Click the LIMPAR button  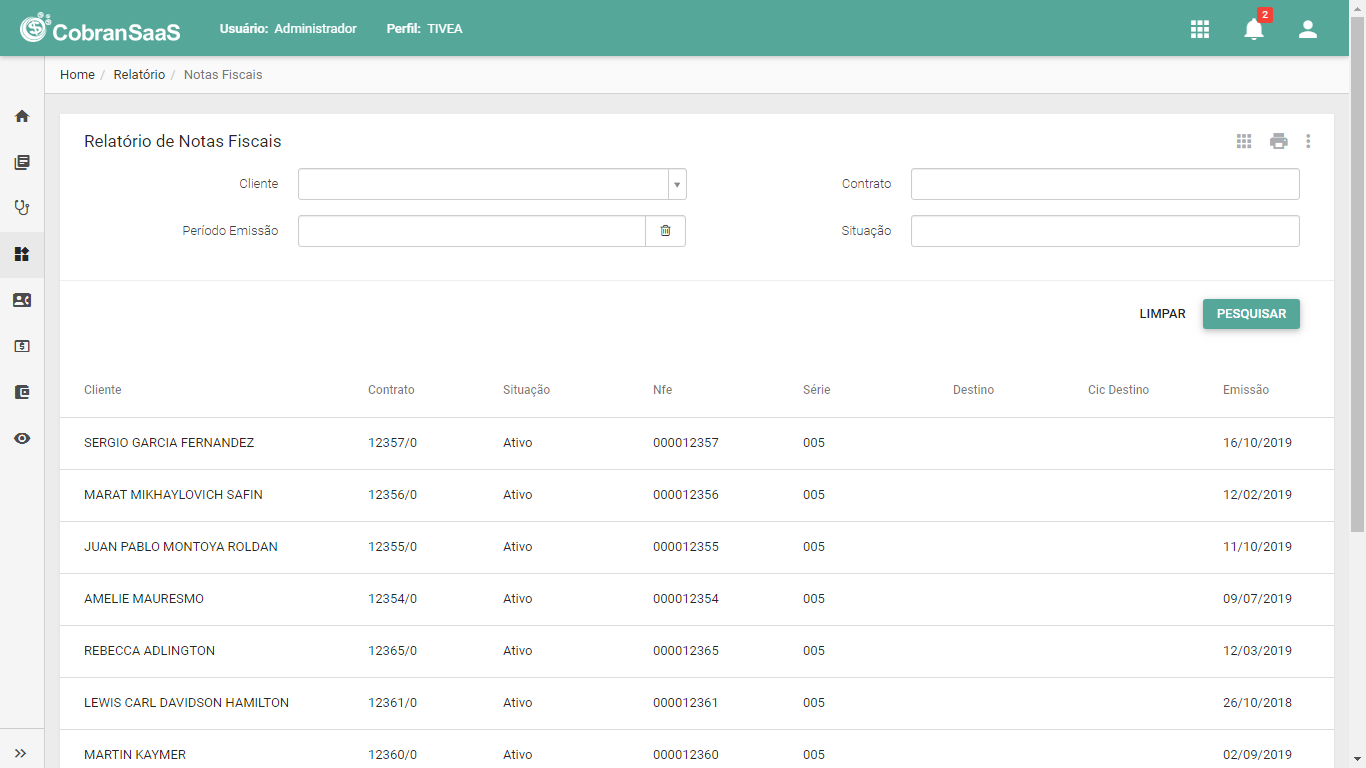1163,314
